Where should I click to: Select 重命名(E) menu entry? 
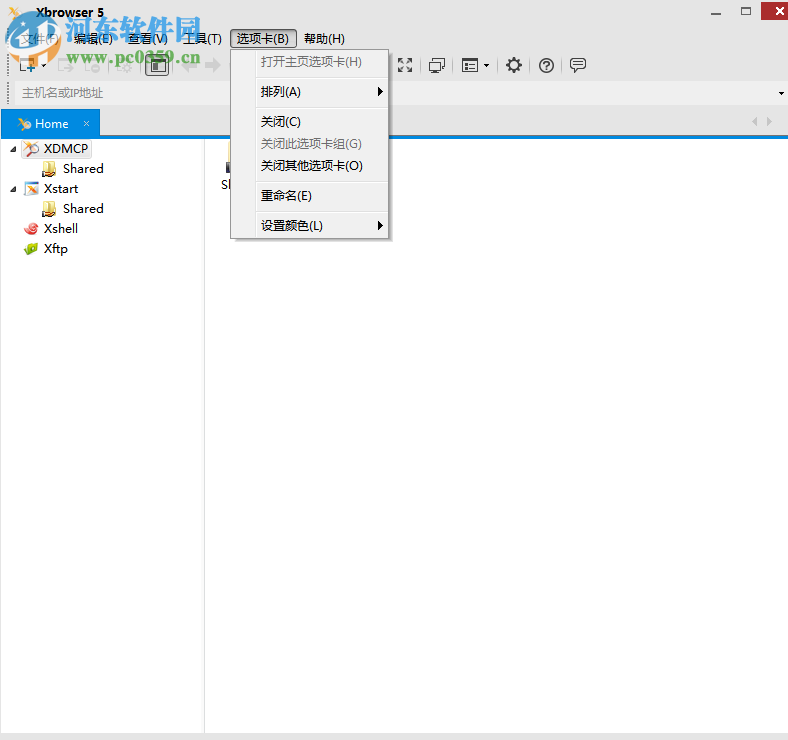(x=310, y=196)
